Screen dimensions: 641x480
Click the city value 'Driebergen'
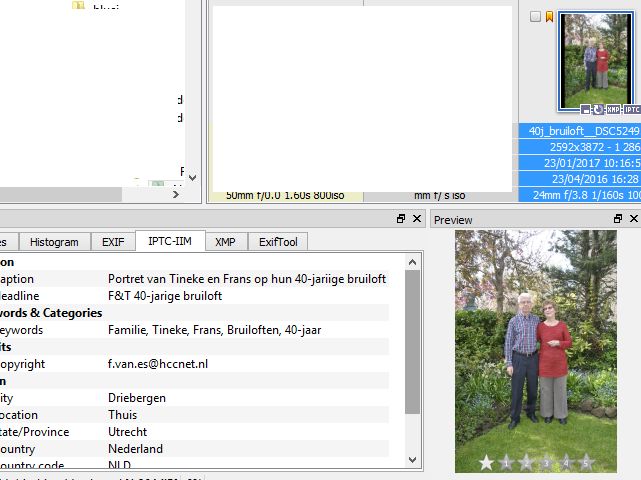point(137,398)
